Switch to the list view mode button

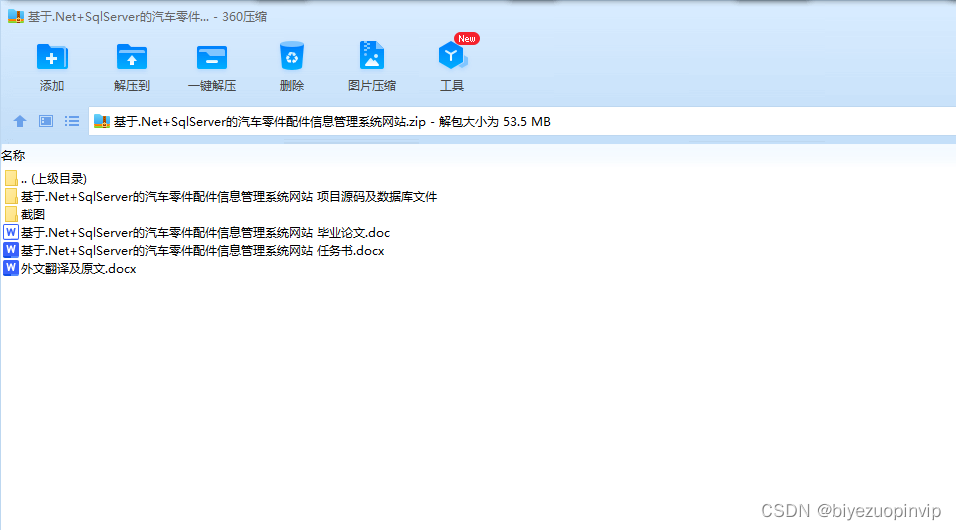72,121
